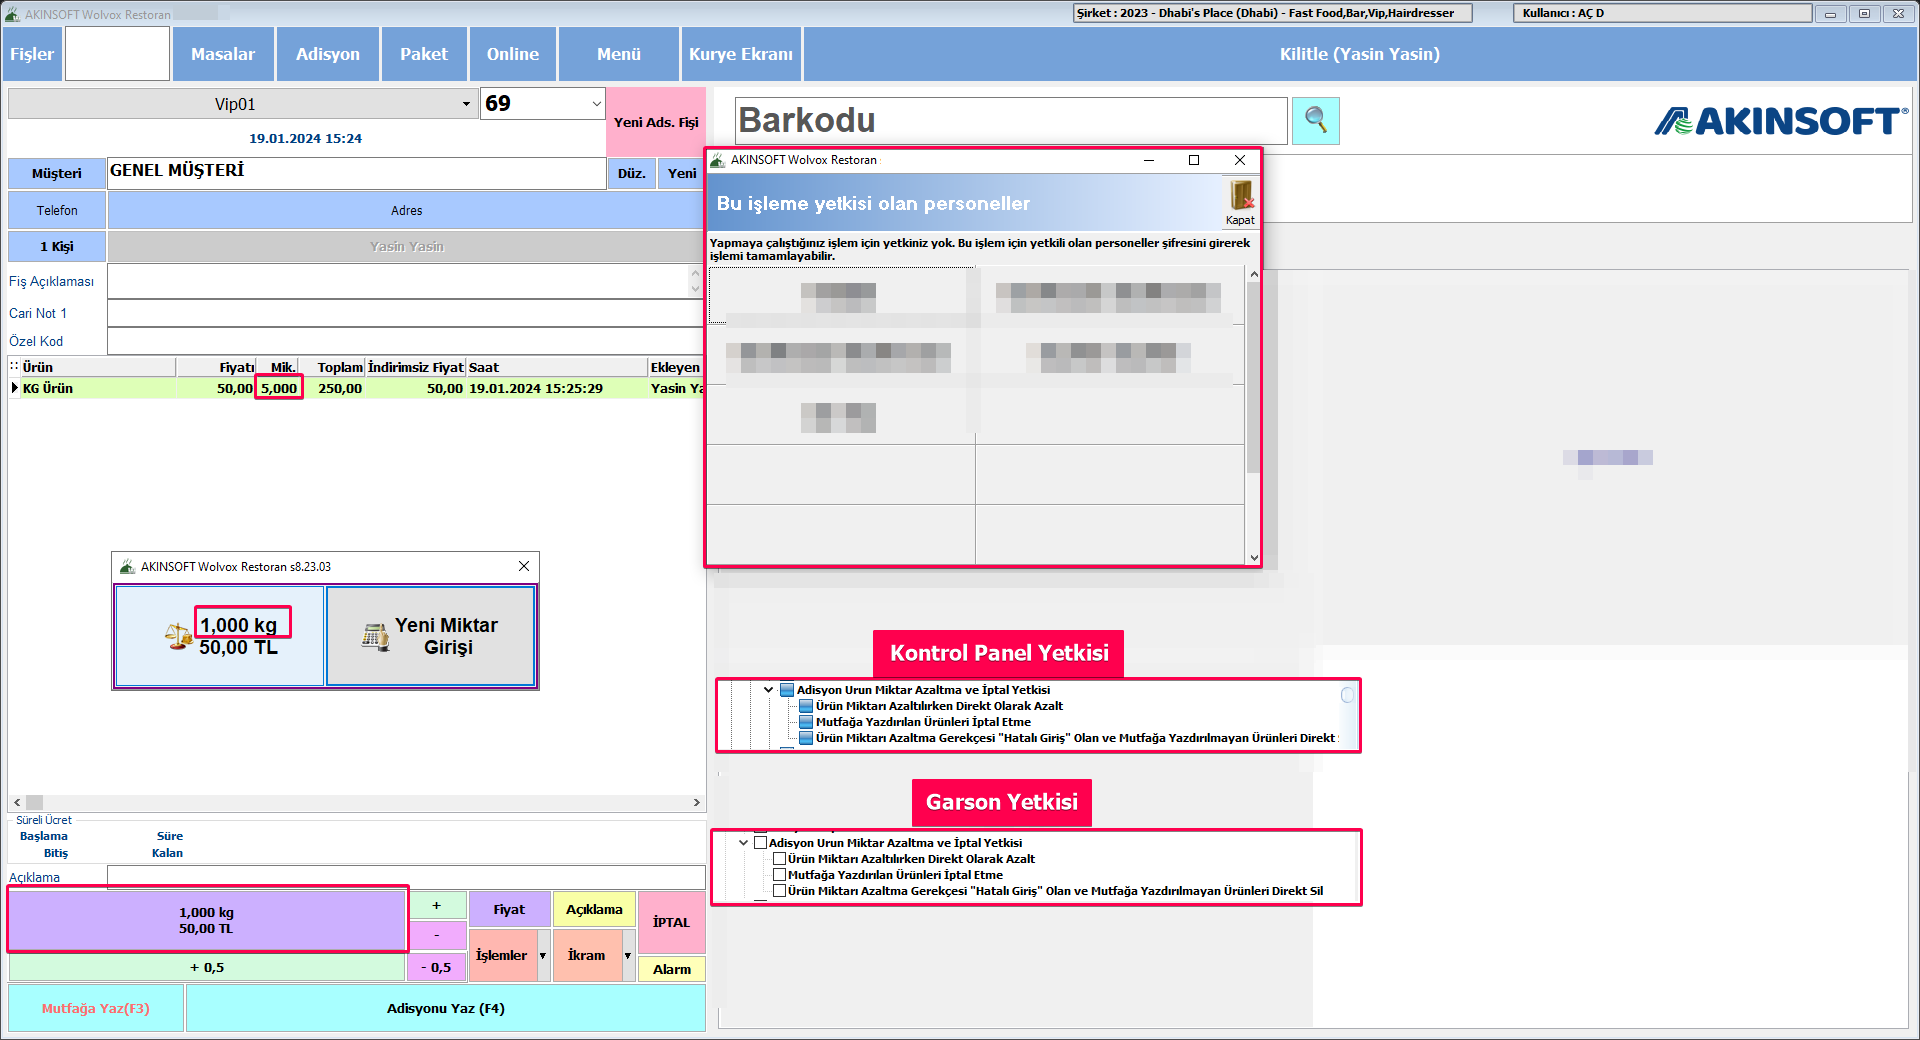Click the personnel list vertical scrollbar thumb
Image resolution: width=1920 pixels, height=1040 pixels.
click(1253, 378)
